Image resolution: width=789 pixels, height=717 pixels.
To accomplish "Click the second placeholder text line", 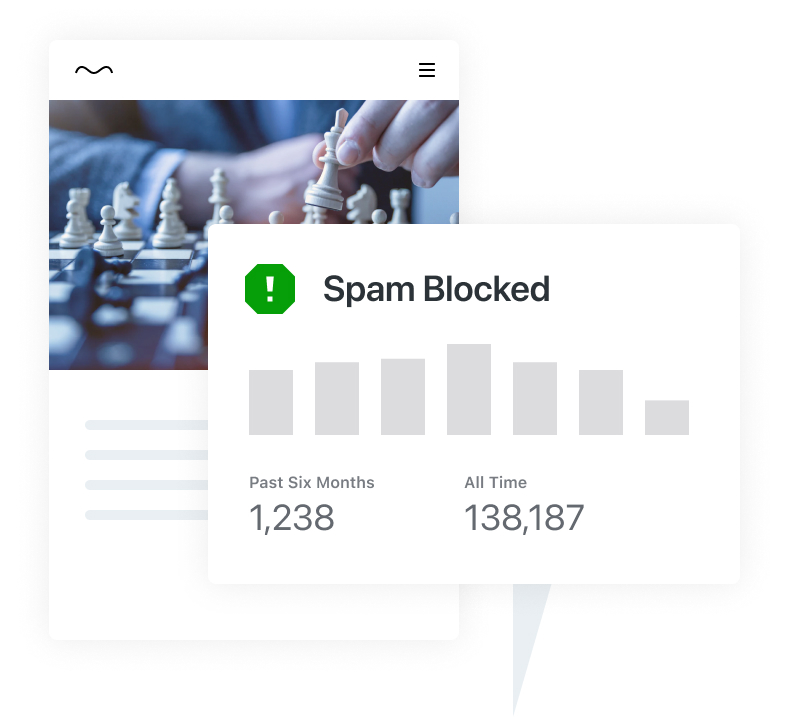I will [x=146, y=455].
